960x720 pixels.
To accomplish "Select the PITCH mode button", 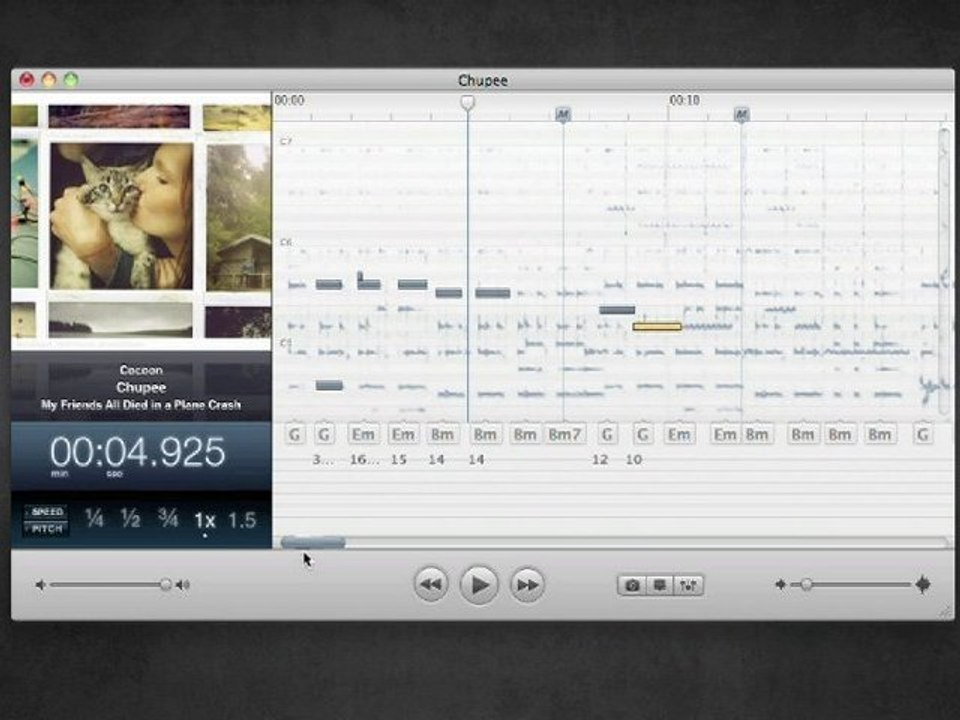I will (x=47, y=528).
